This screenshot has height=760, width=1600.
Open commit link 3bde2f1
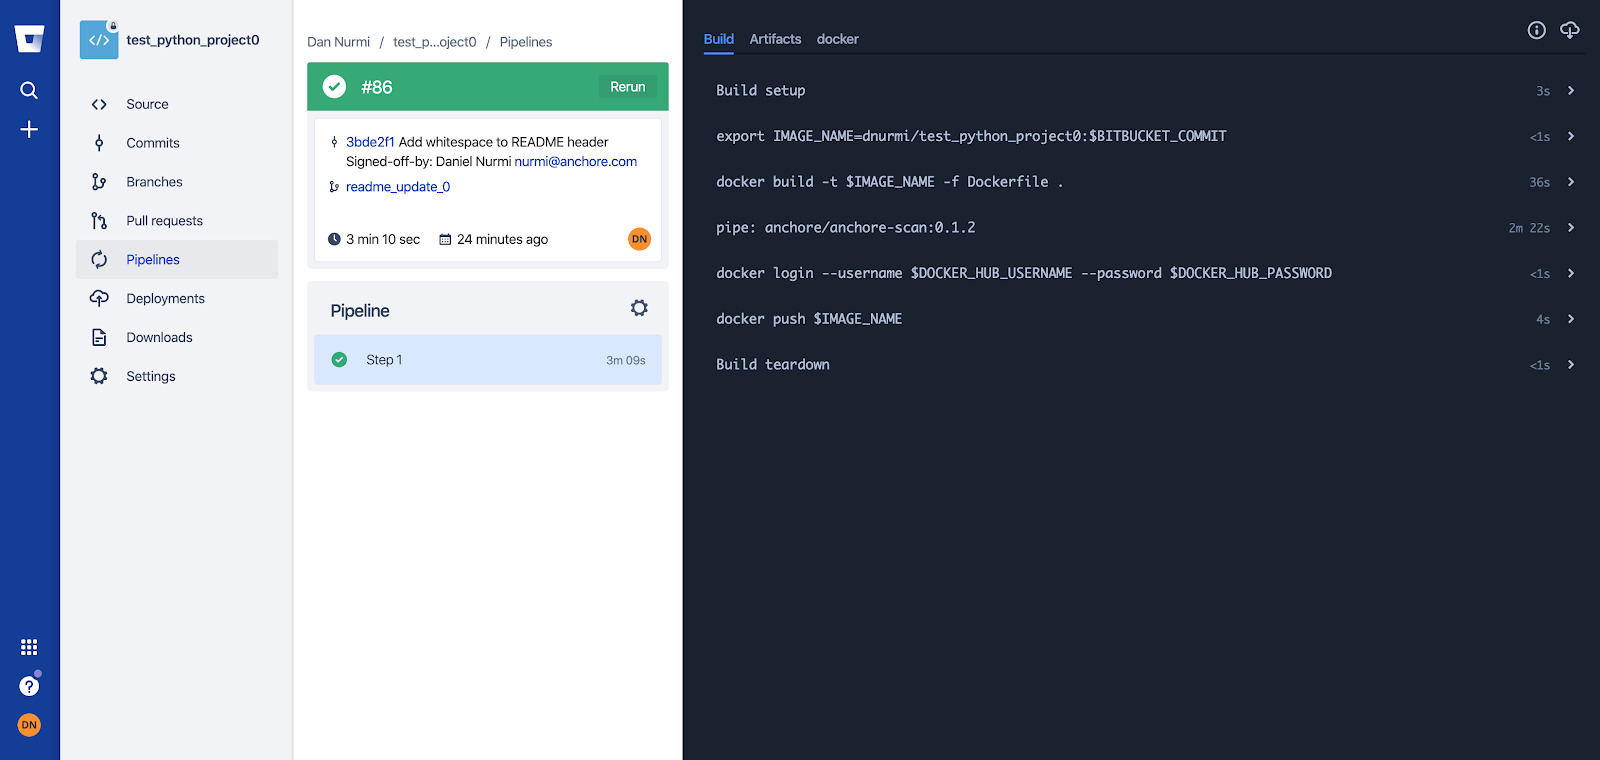(x=370, y=142)
